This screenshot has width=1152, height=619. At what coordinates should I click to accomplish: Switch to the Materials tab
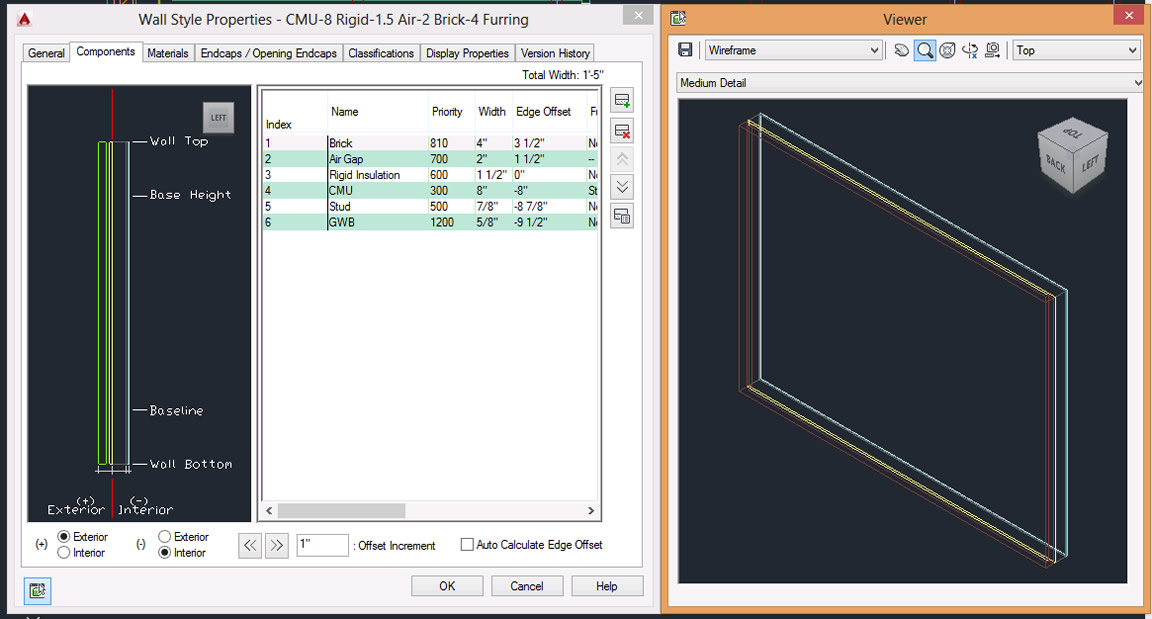pos(168,53)
